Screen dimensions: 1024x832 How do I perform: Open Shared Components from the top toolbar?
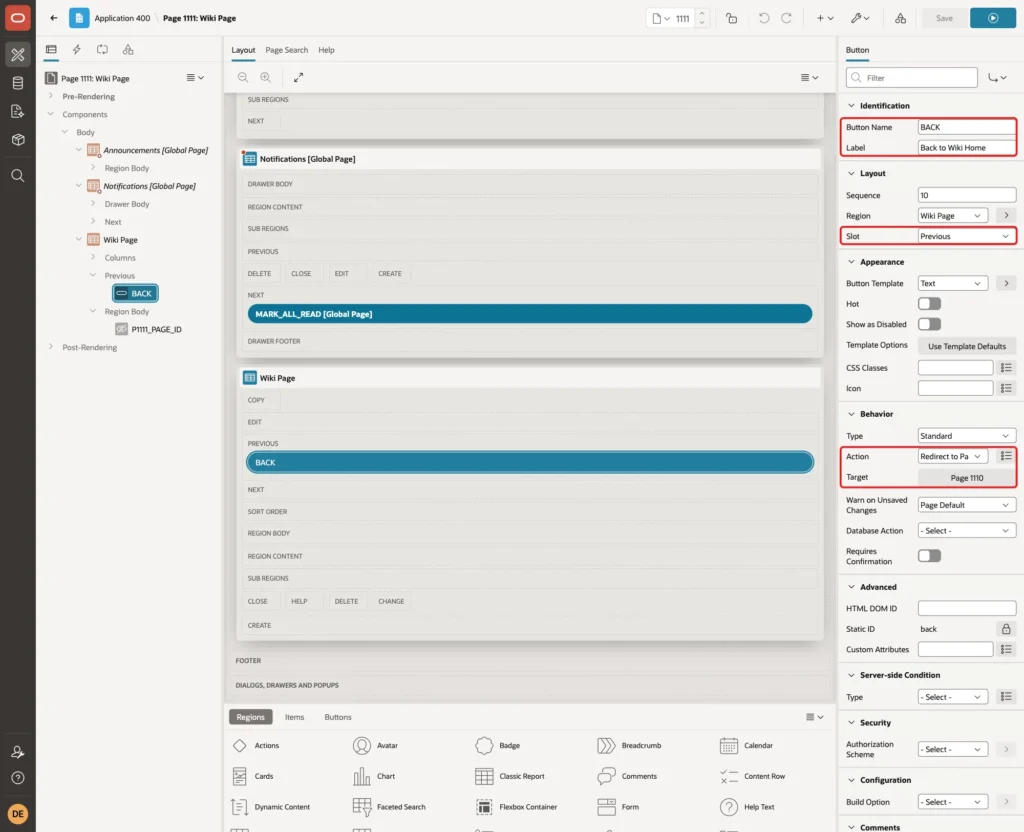(901, 18)
